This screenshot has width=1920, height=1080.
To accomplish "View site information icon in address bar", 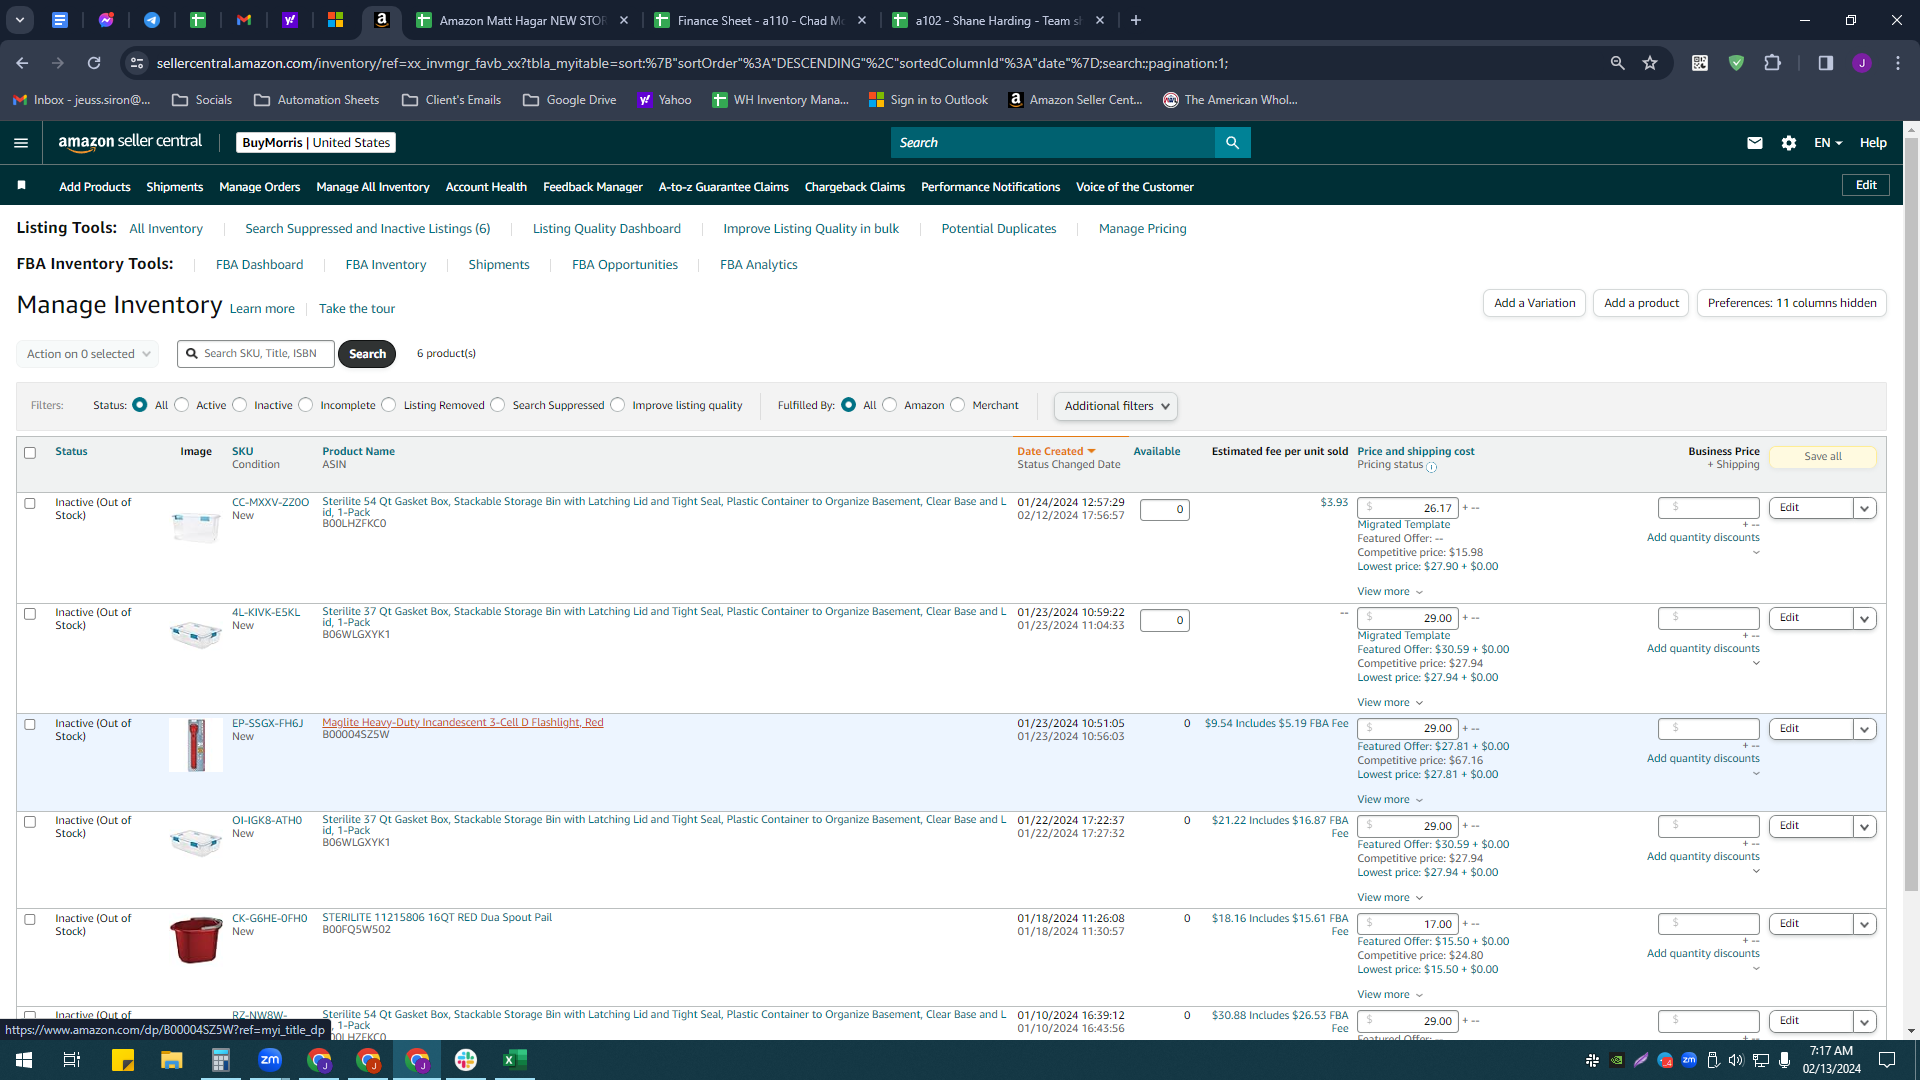I will pos(138,63).
